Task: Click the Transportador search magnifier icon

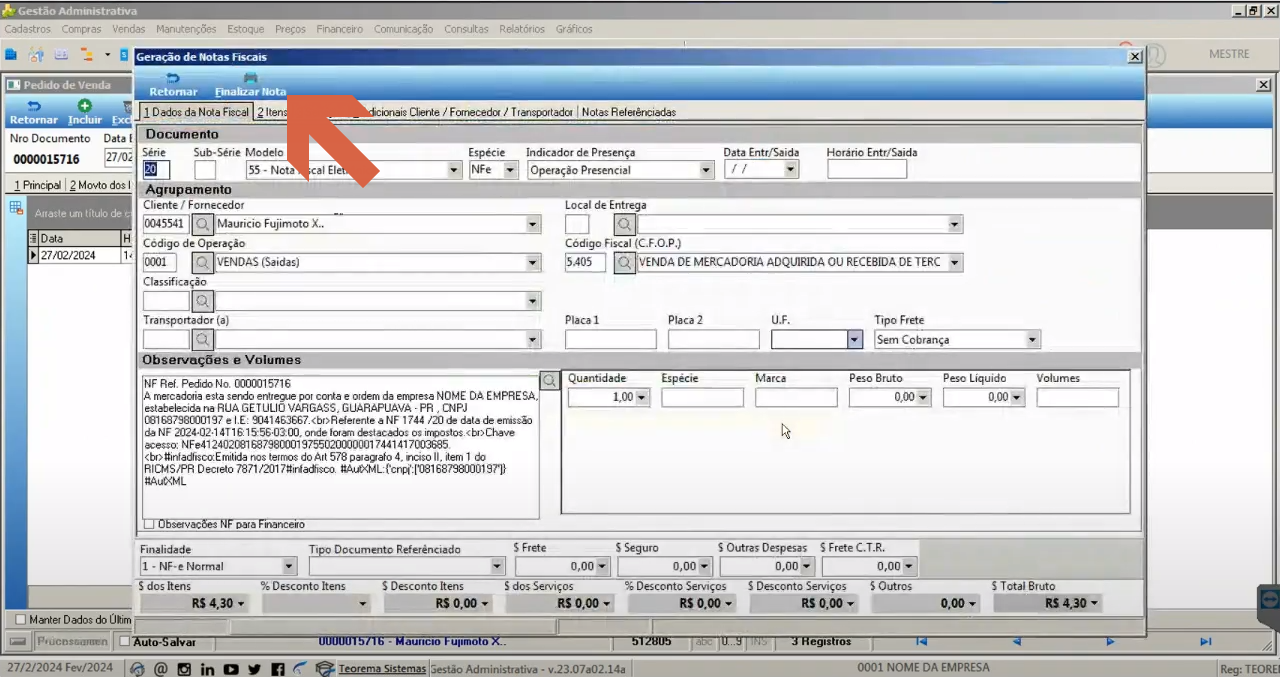Action: (x=202, y=339)
